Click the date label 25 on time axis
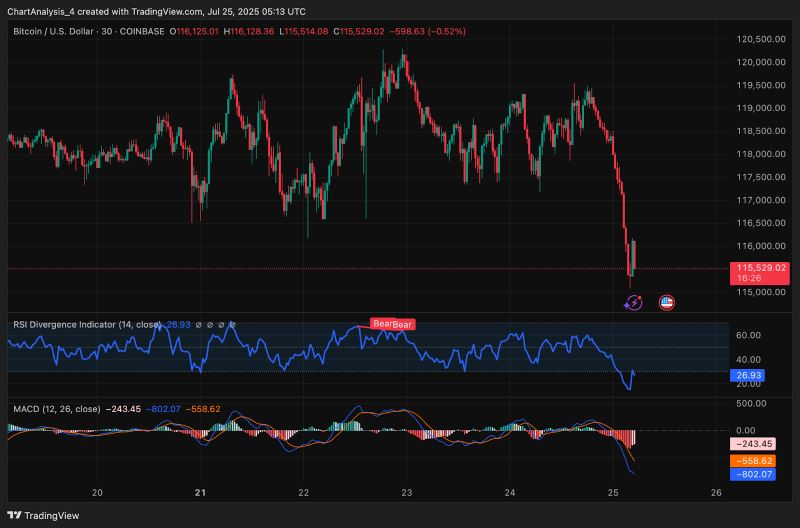The image size is (800, 528). point(613,493)
